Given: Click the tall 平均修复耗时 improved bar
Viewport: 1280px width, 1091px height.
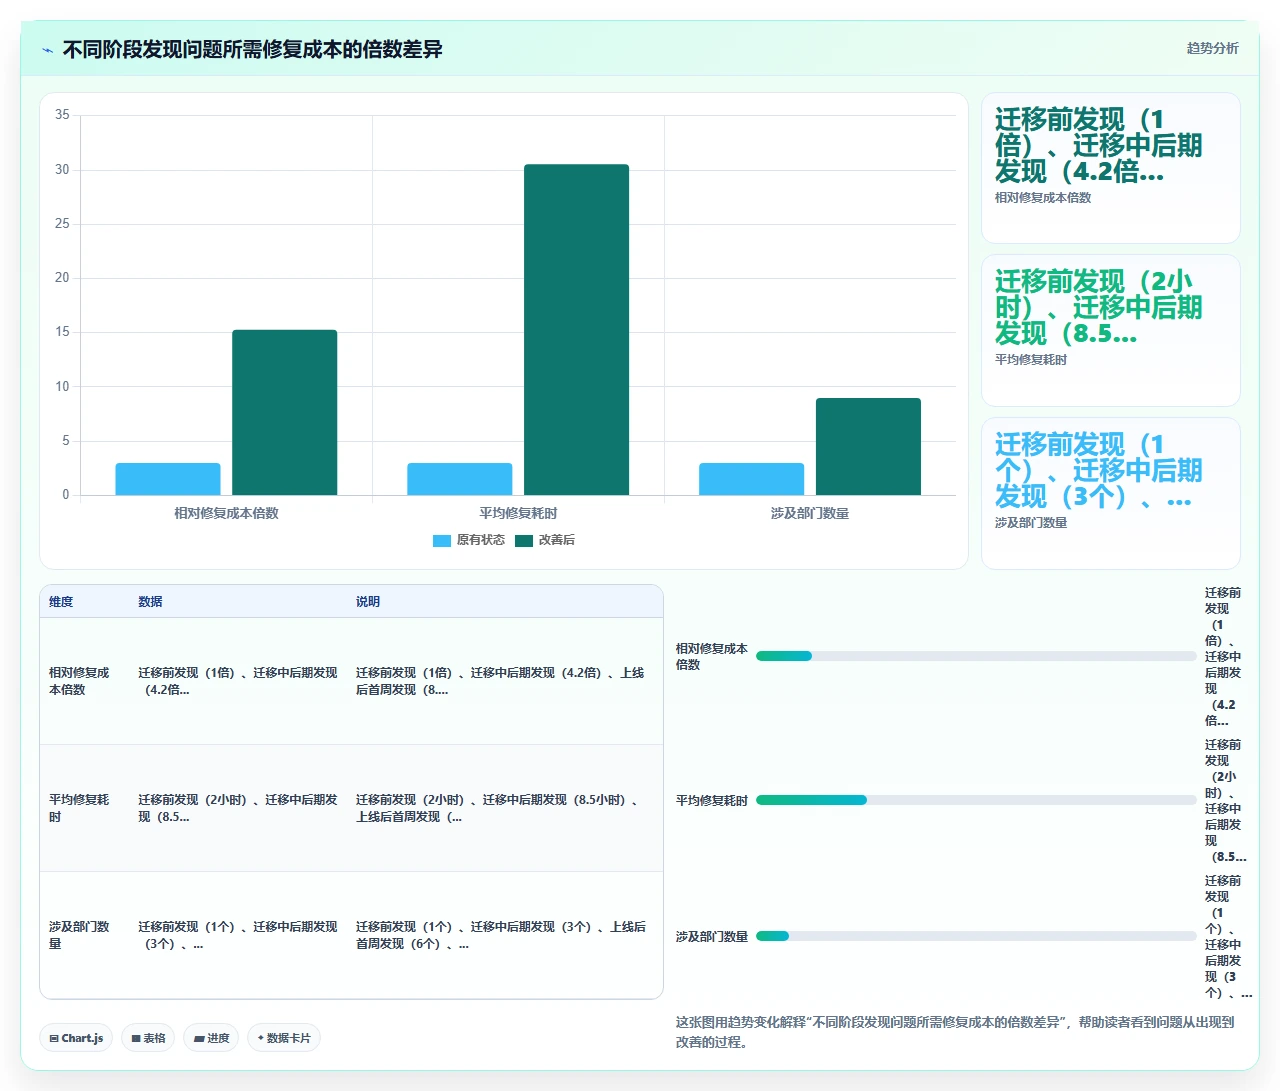Looking at the screenshot, I should [x=577, y=329].
